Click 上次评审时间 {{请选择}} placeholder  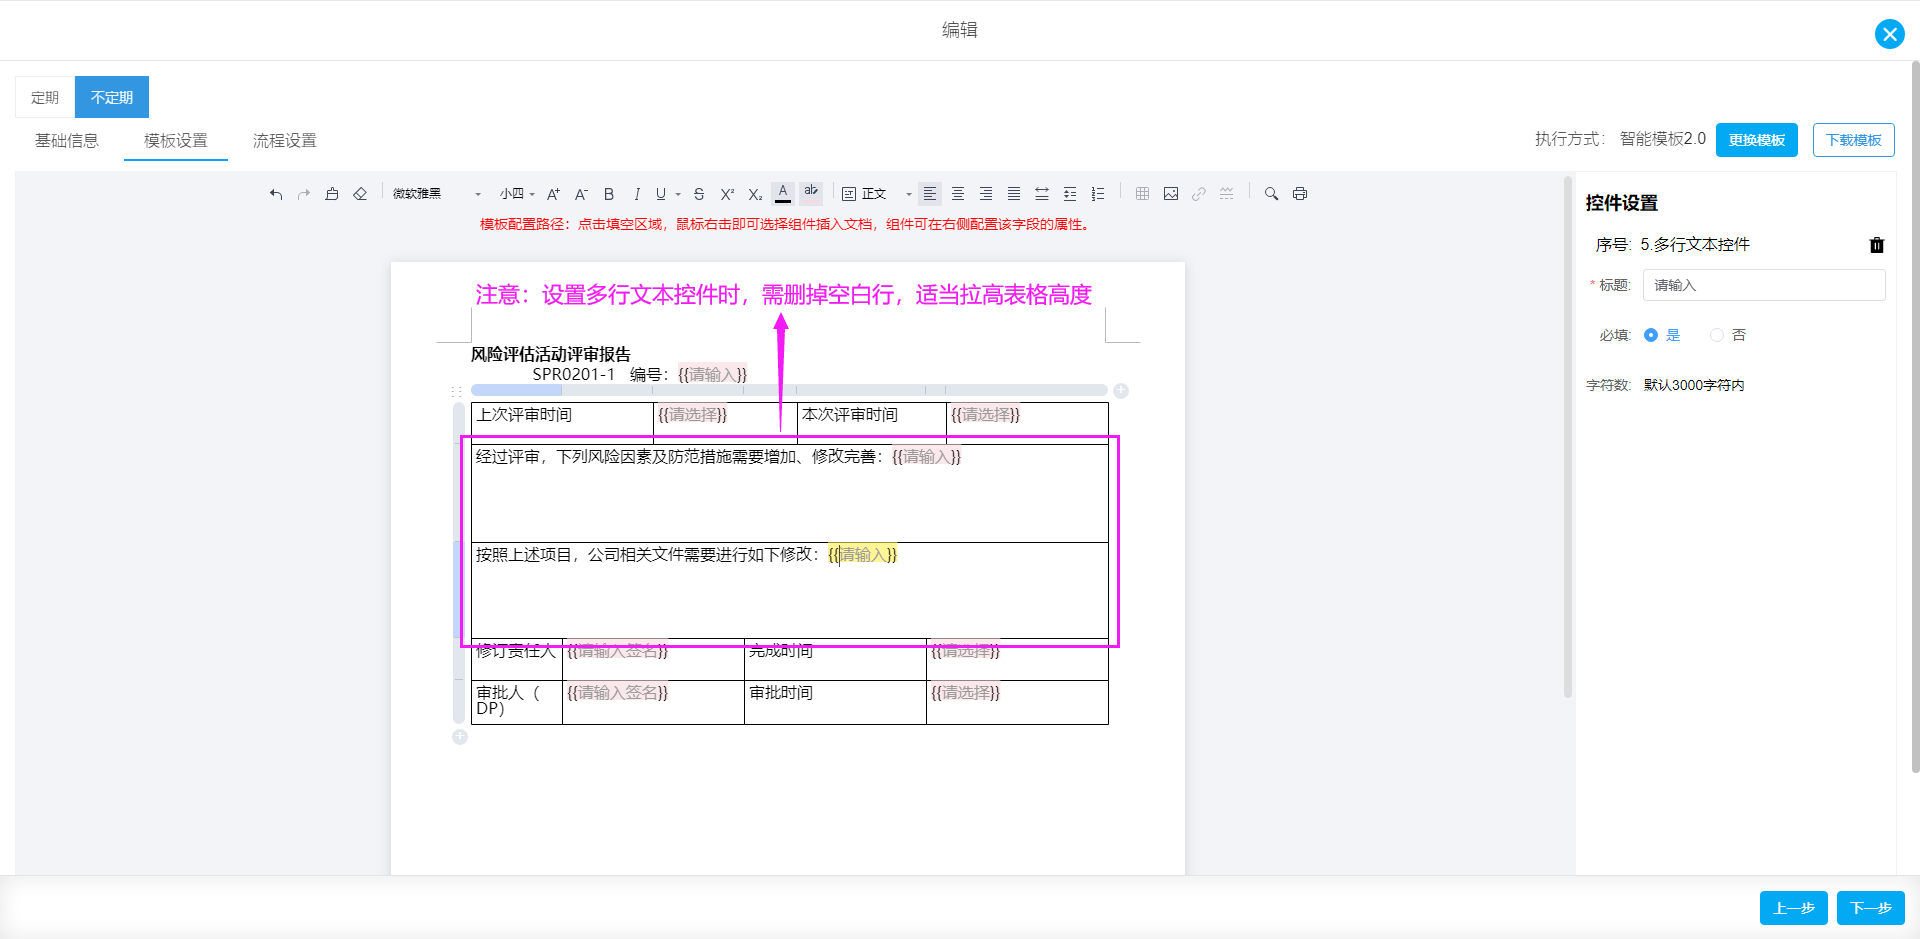coord(692,415)
